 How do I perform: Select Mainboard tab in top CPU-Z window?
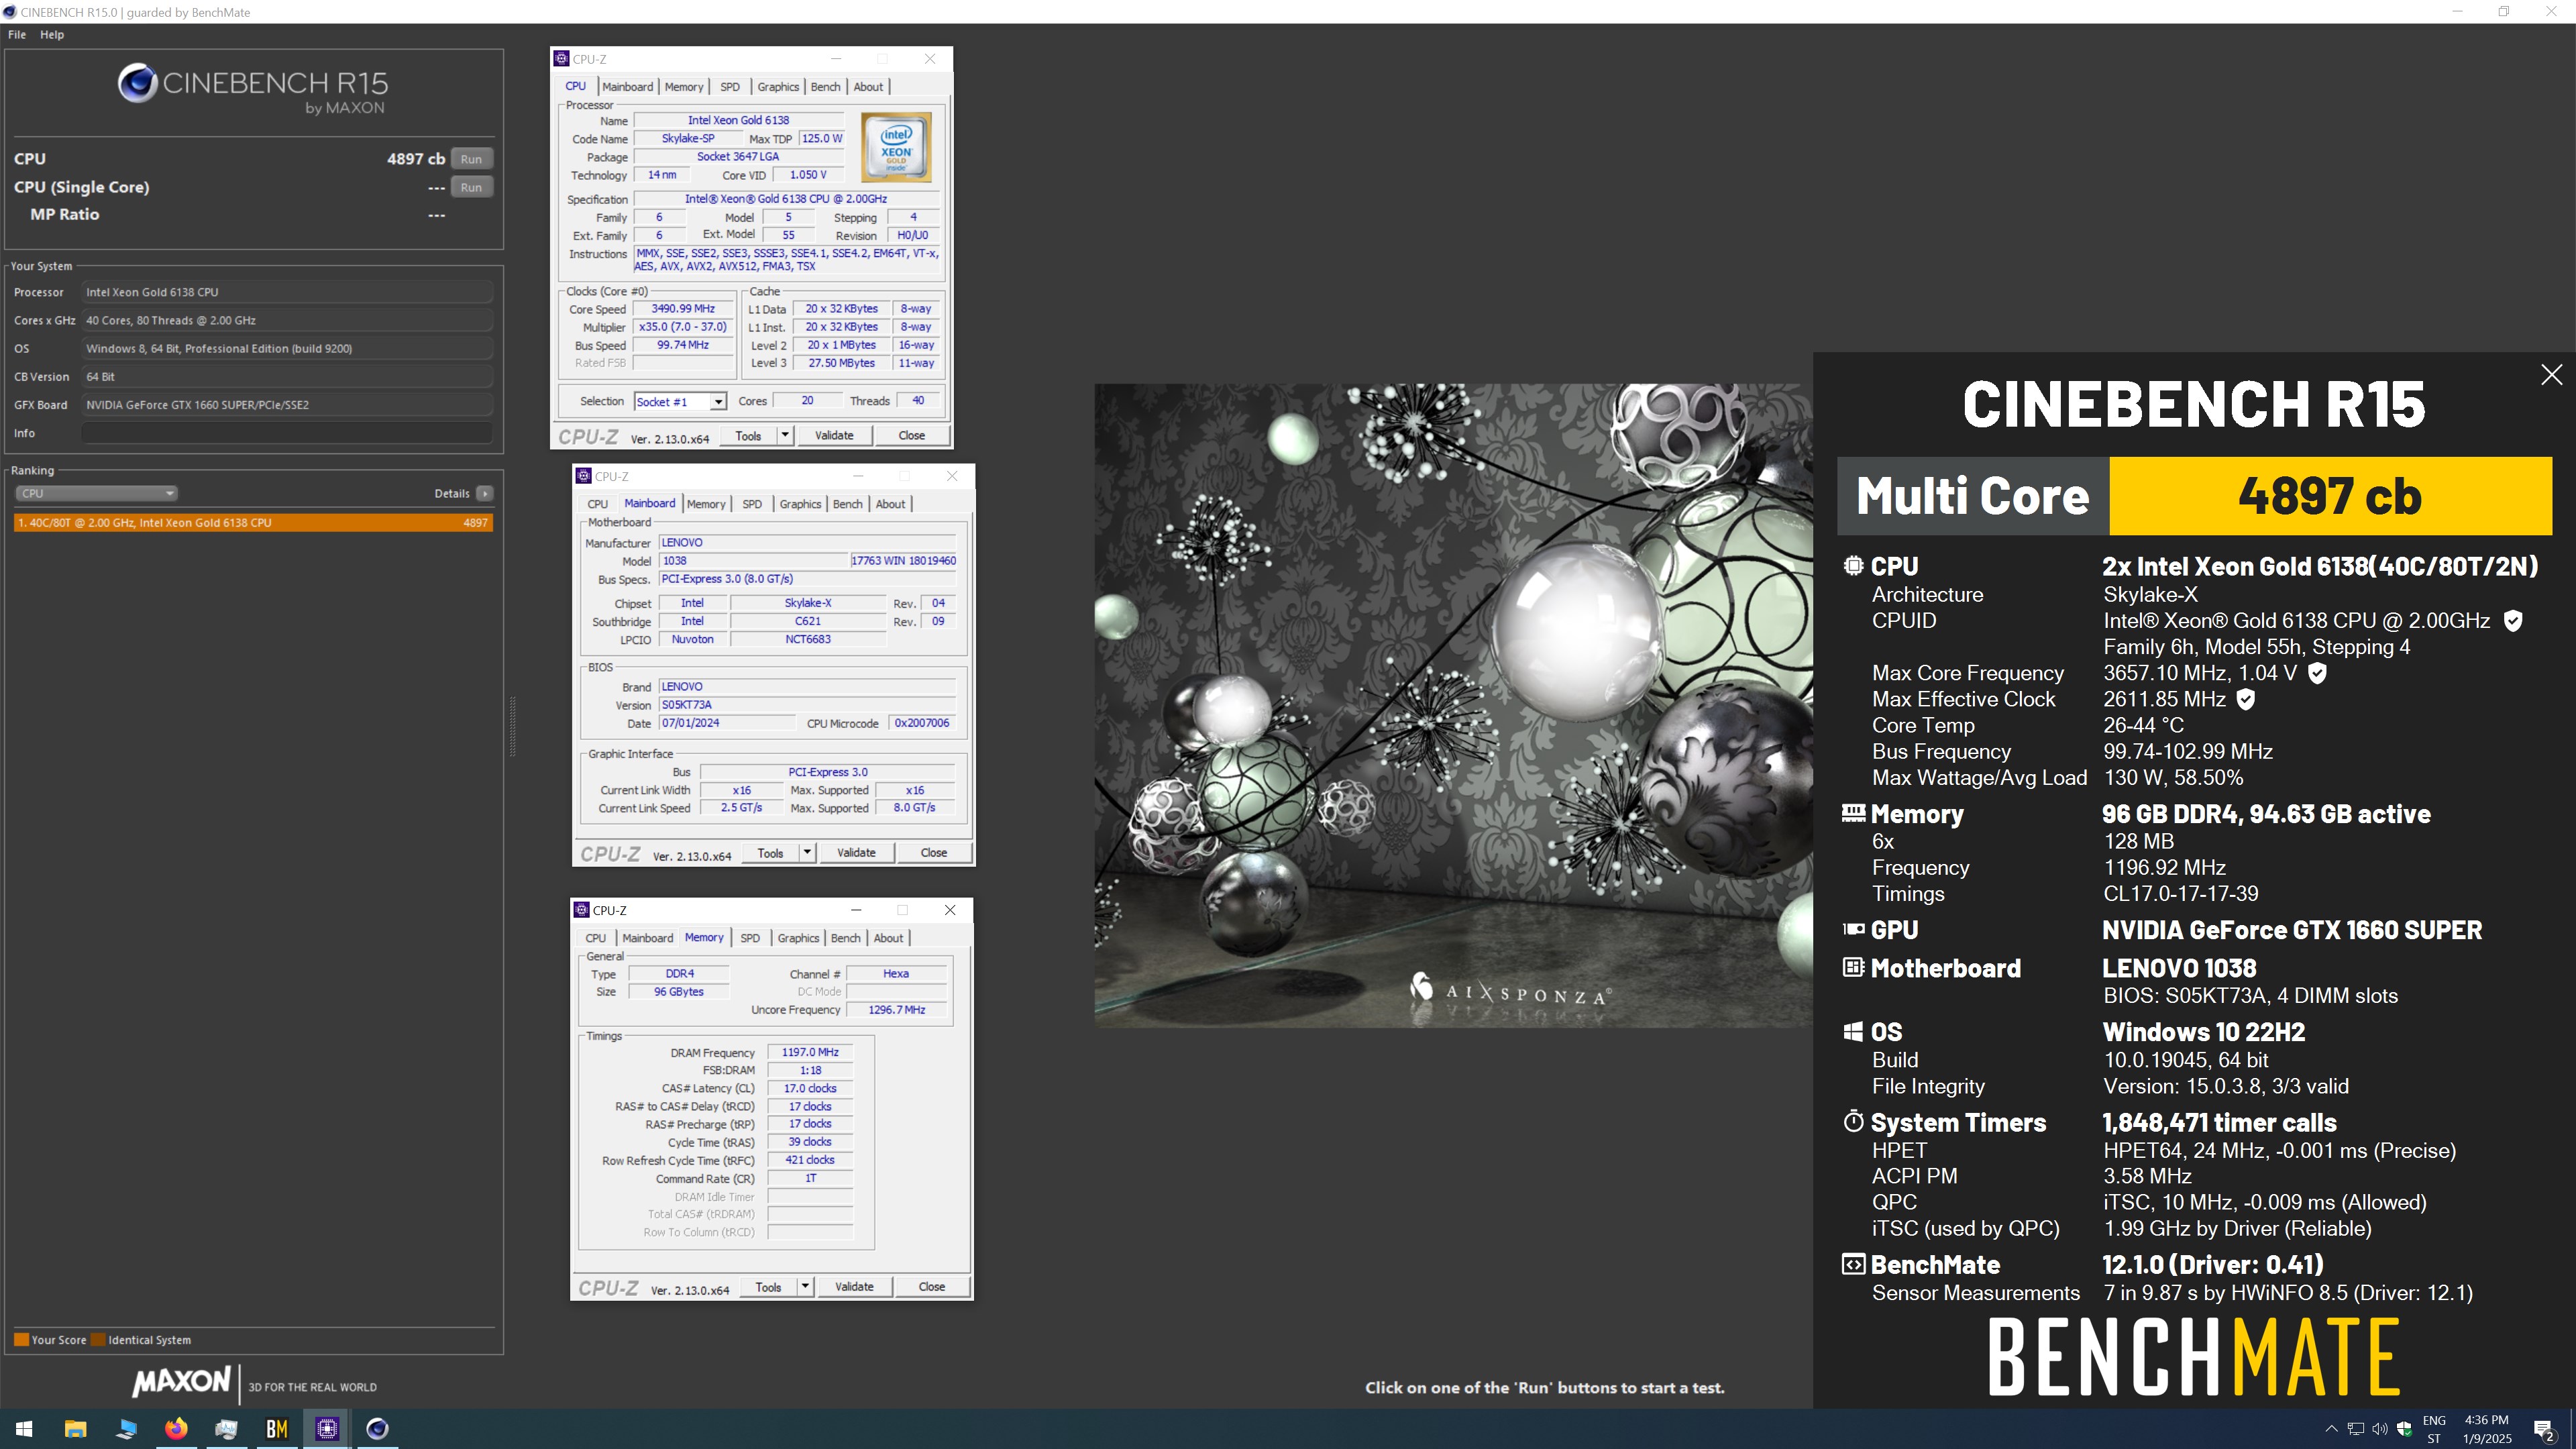627,87
